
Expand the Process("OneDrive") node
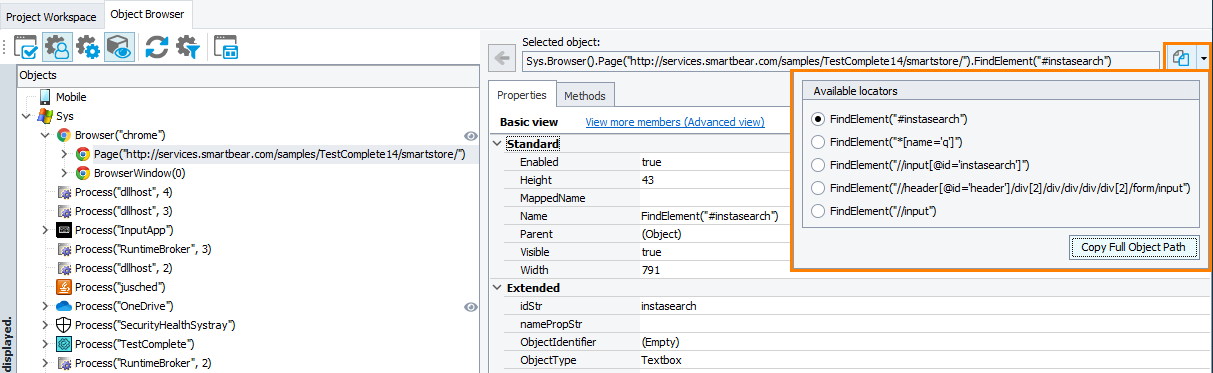click(45, 306)
